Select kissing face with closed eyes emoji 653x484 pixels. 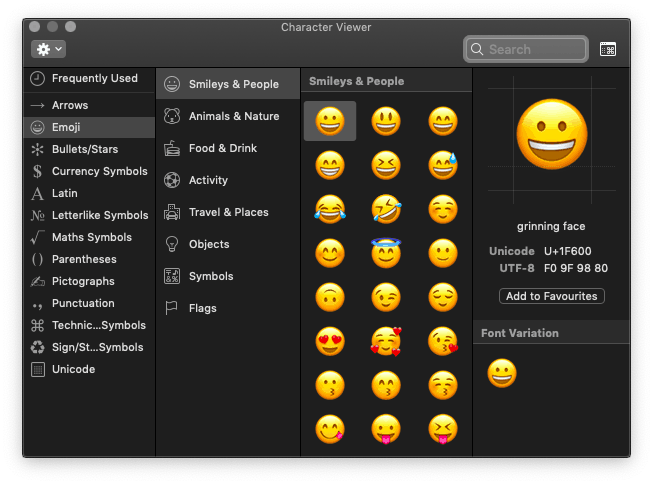pyautogui.click(x=443, y=385)
